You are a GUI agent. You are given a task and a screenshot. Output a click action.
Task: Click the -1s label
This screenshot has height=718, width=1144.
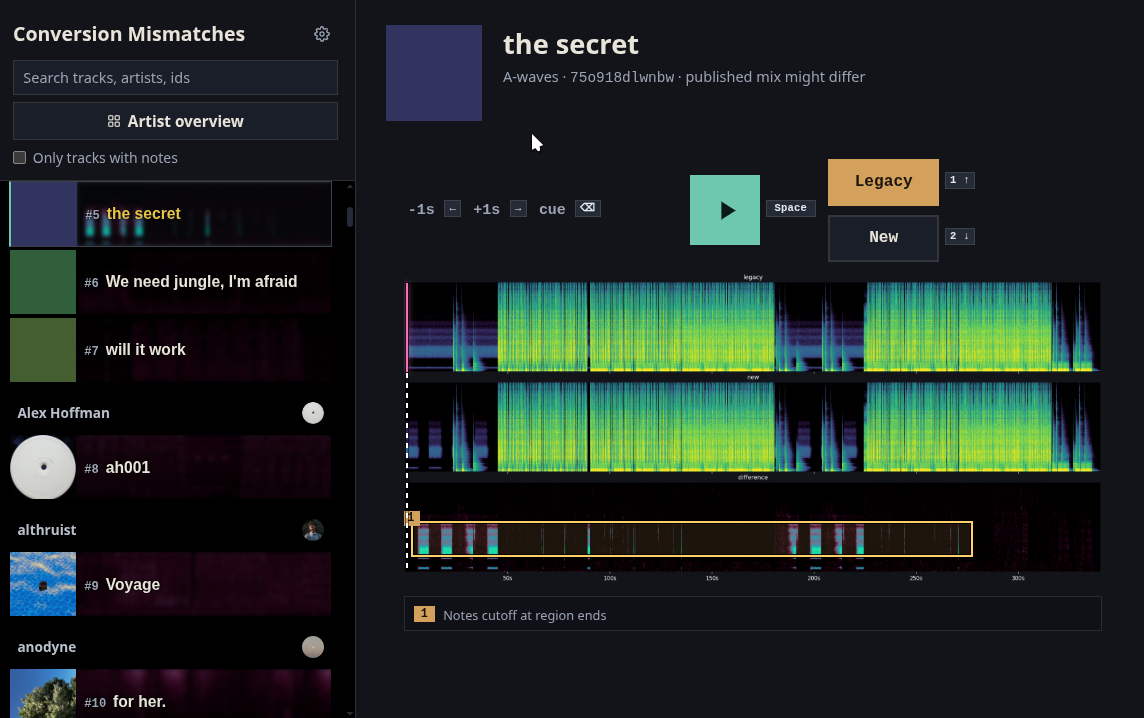[x=421, y=209]
